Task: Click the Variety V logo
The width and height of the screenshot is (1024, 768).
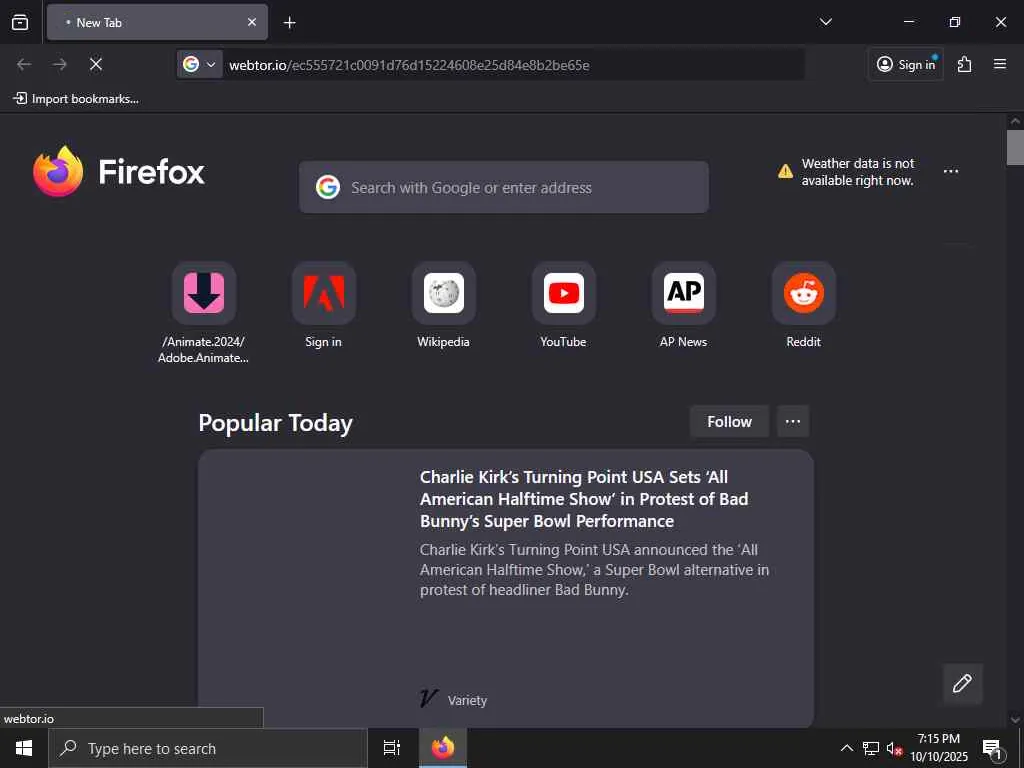Action: pos(428,699)
